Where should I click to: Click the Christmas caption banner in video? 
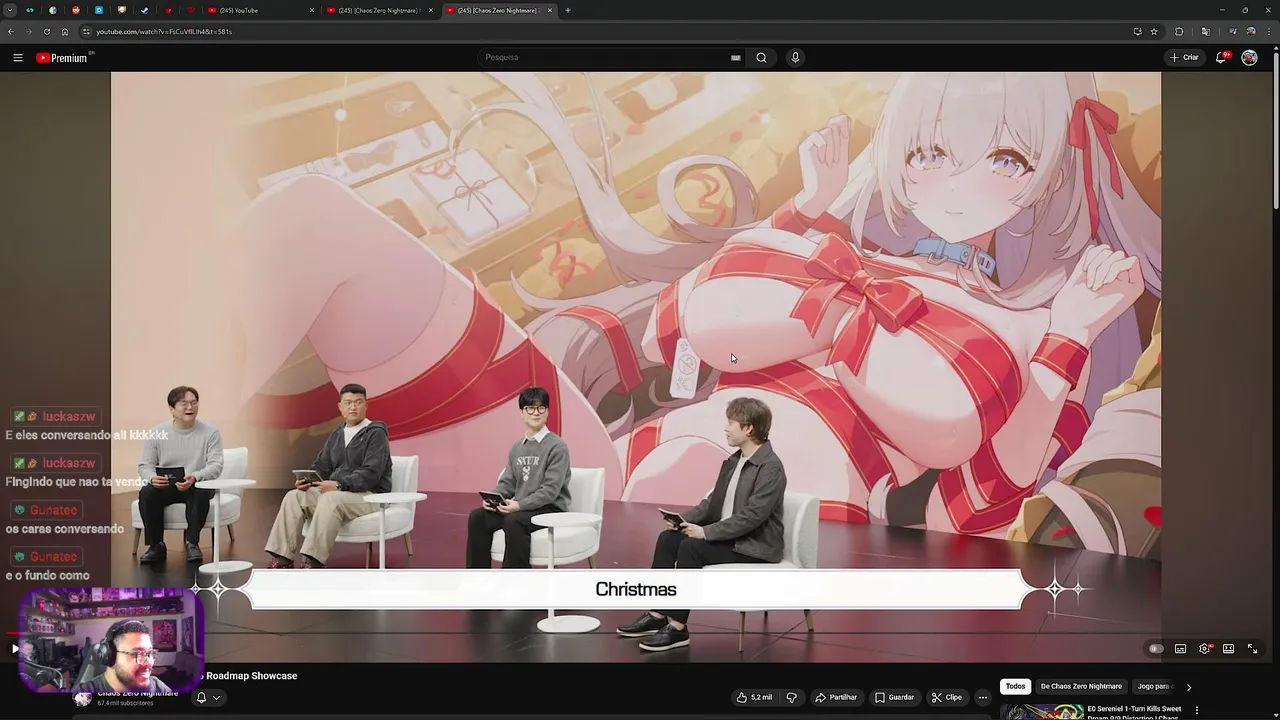(x=636, y=589)
